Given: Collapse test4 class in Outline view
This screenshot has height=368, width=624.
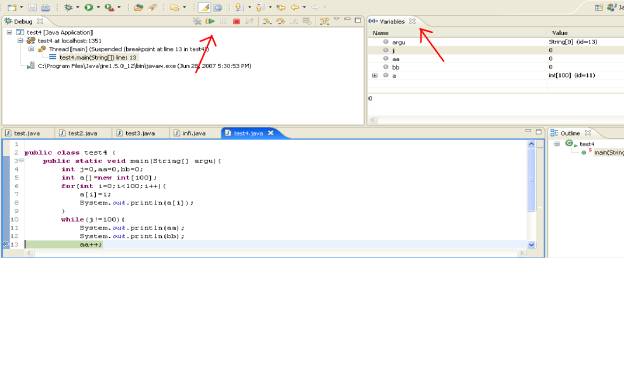Looking at the screenshot, I should 557,144.
